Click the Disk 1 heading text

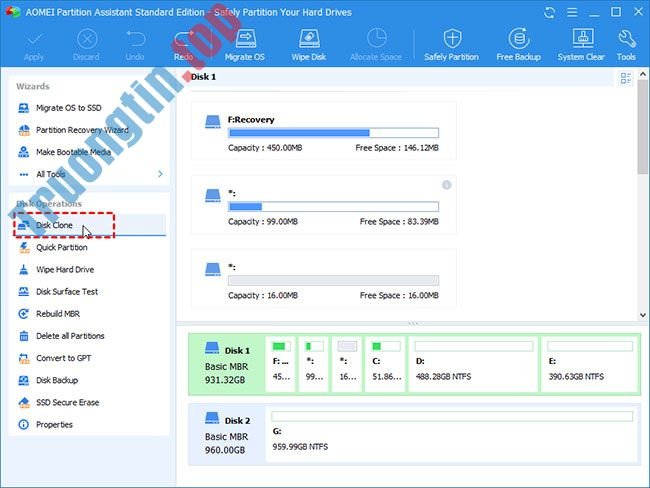(x=203, y=77)
